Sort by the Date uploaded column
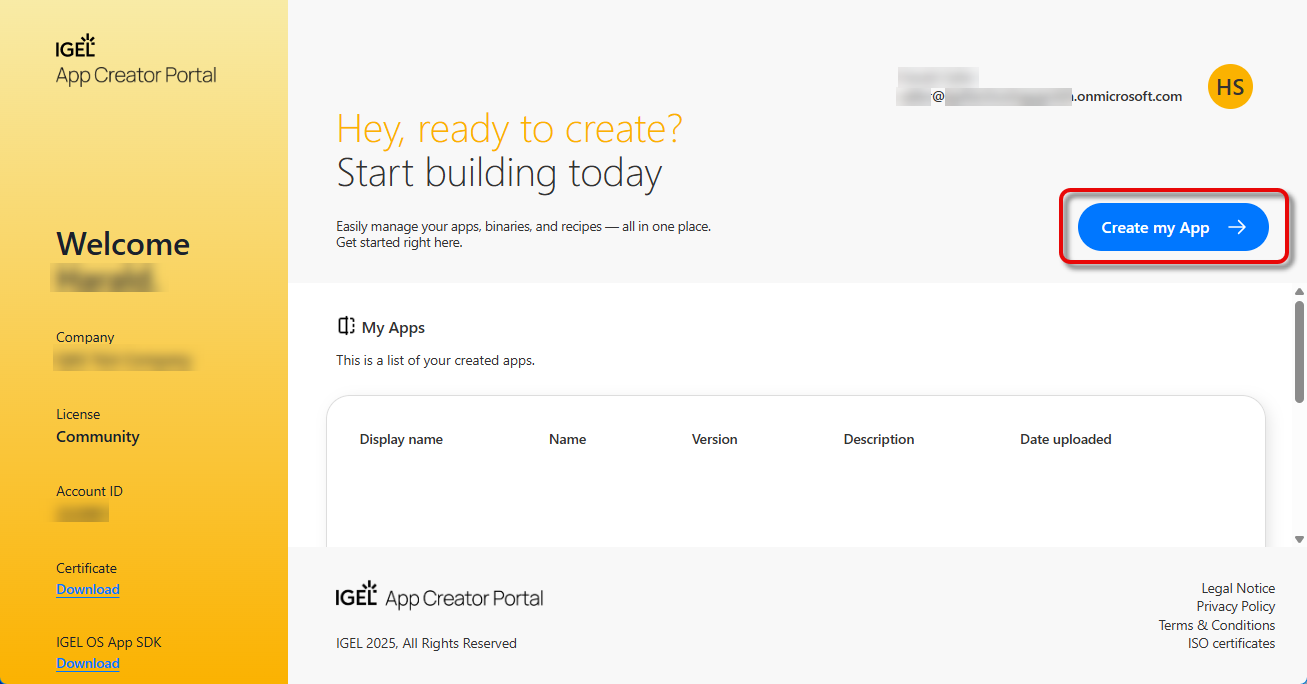The width and height of the screenshot is (1307, 684). click(x=1065, y=439)
